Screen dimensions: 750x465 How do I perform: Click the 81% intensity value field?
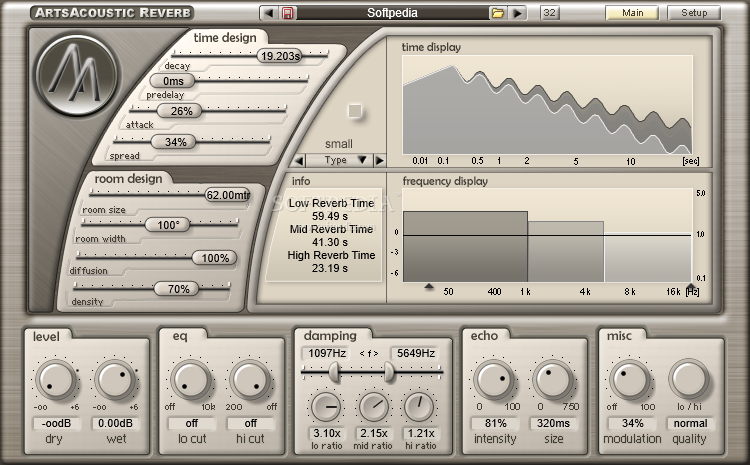pyautogui.click(x=495, y=423)
